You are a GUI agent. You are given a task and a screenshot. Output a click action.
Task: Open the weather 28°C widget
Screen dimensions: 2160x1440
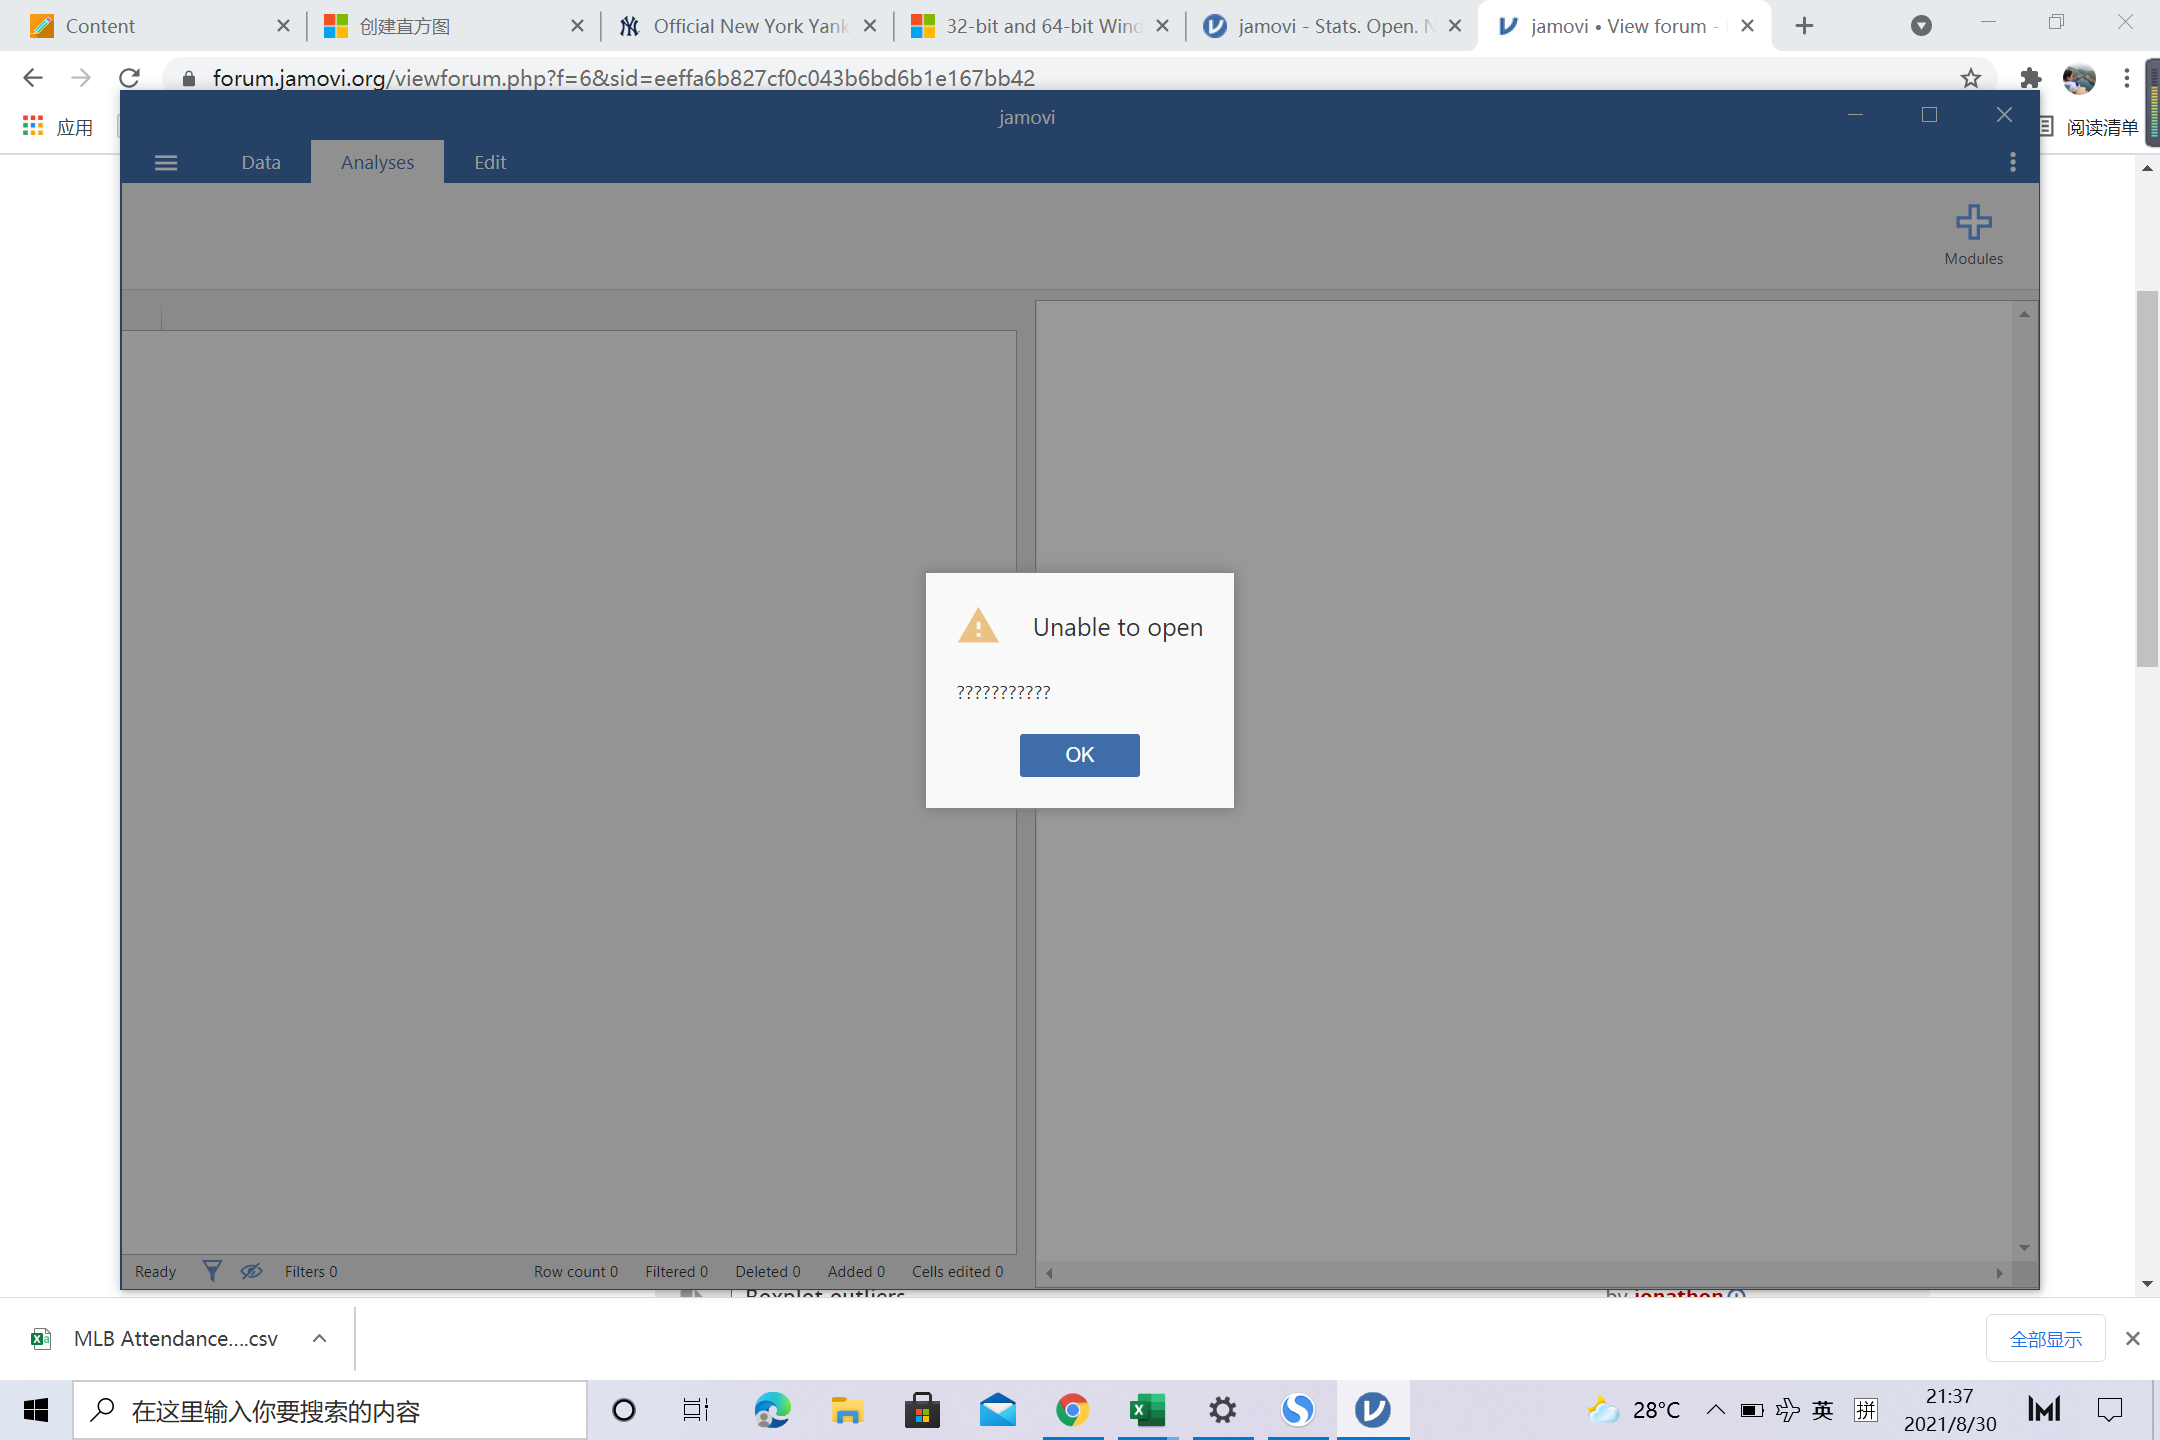[1634, 1410]
